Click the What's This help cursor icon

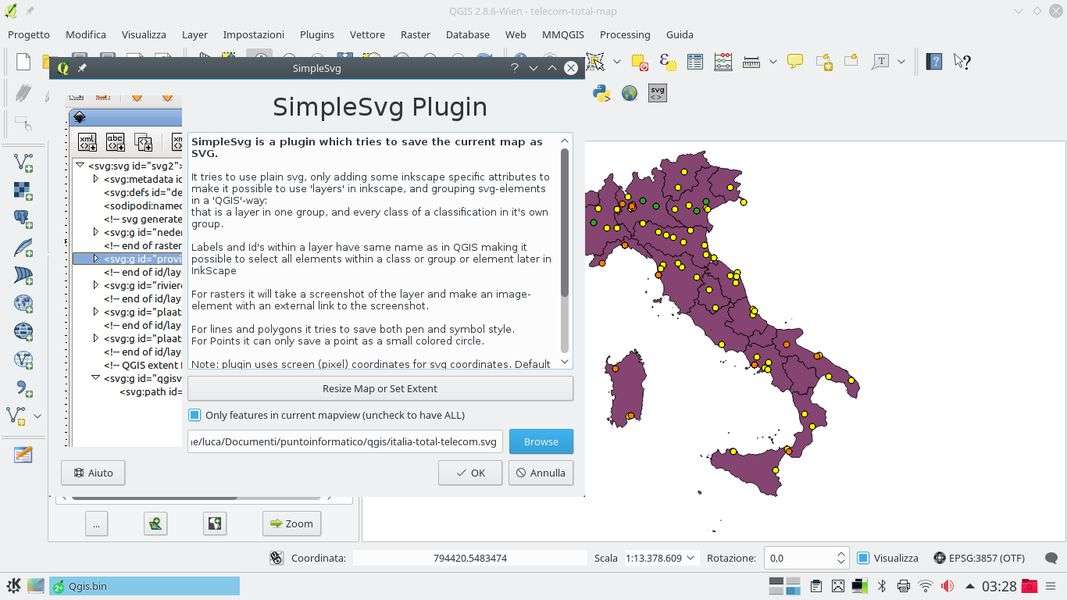tap(962, 62)
